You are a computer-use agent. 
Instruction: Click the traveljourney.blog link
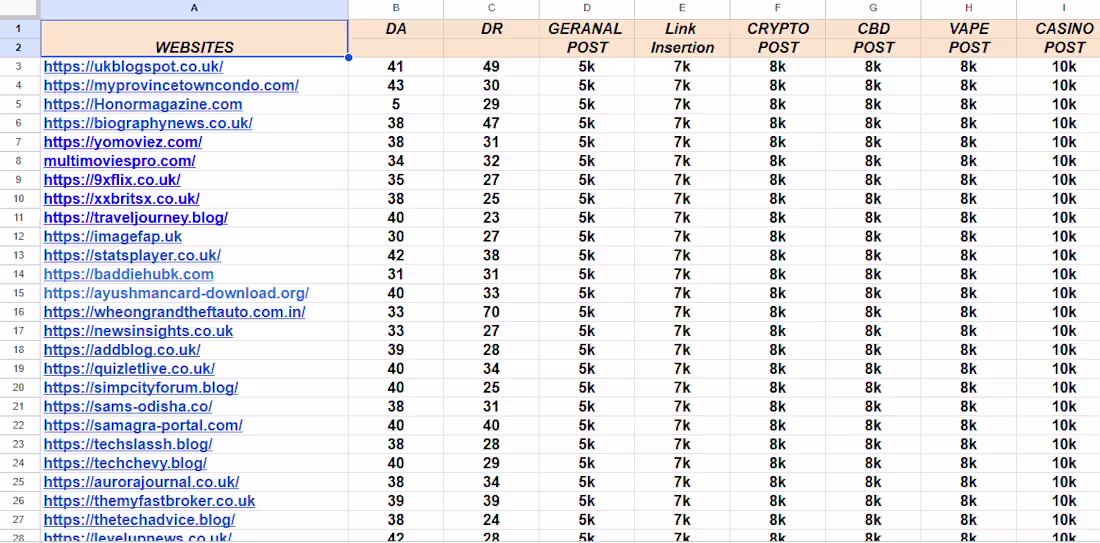tap(135, 217)
